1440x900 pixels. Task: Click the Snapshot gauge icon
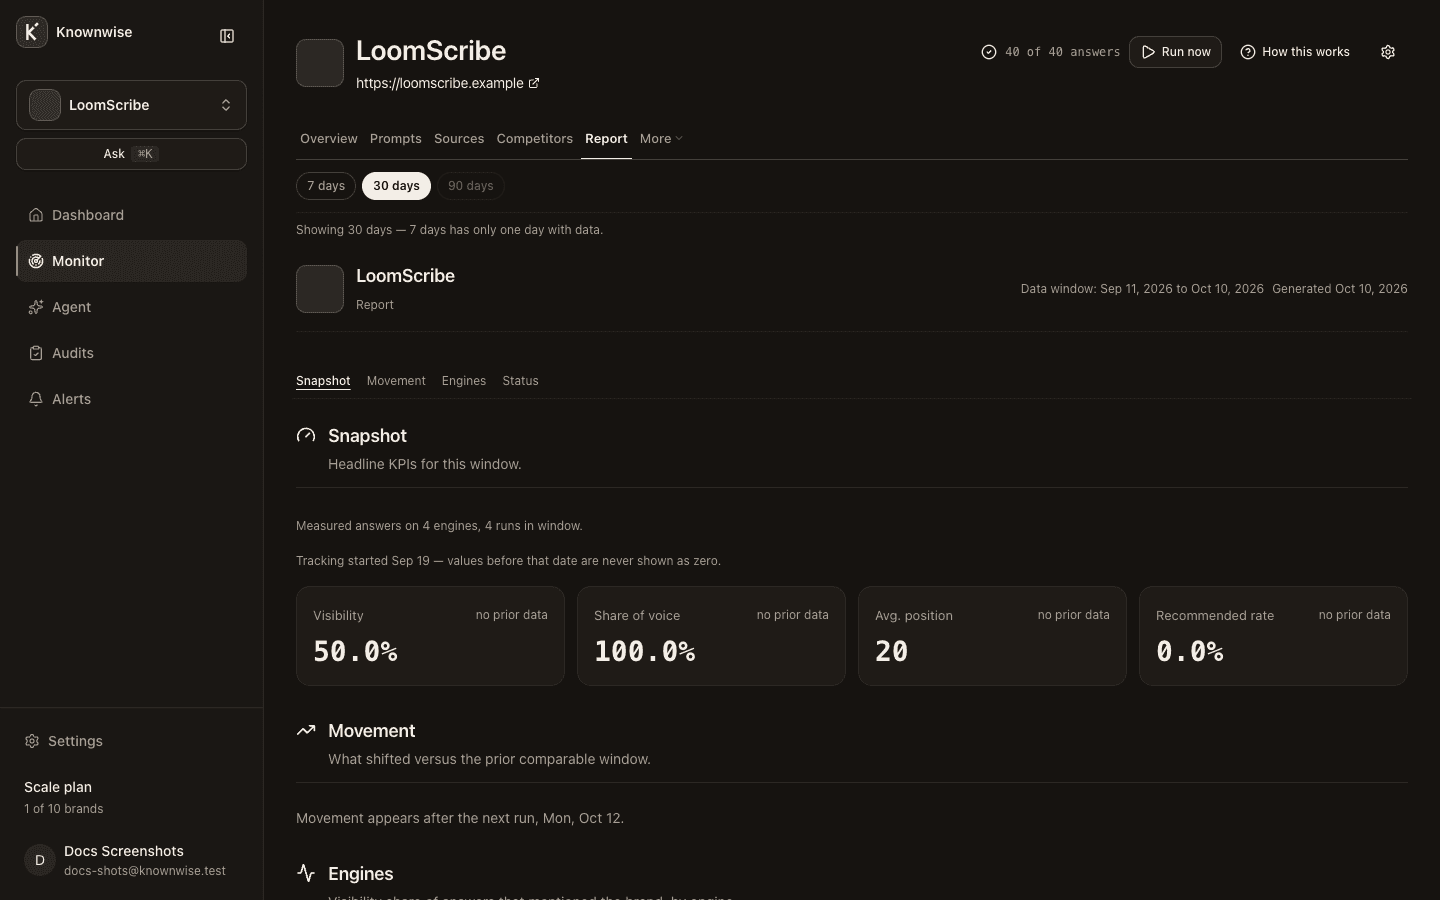(x=306, y=435)
